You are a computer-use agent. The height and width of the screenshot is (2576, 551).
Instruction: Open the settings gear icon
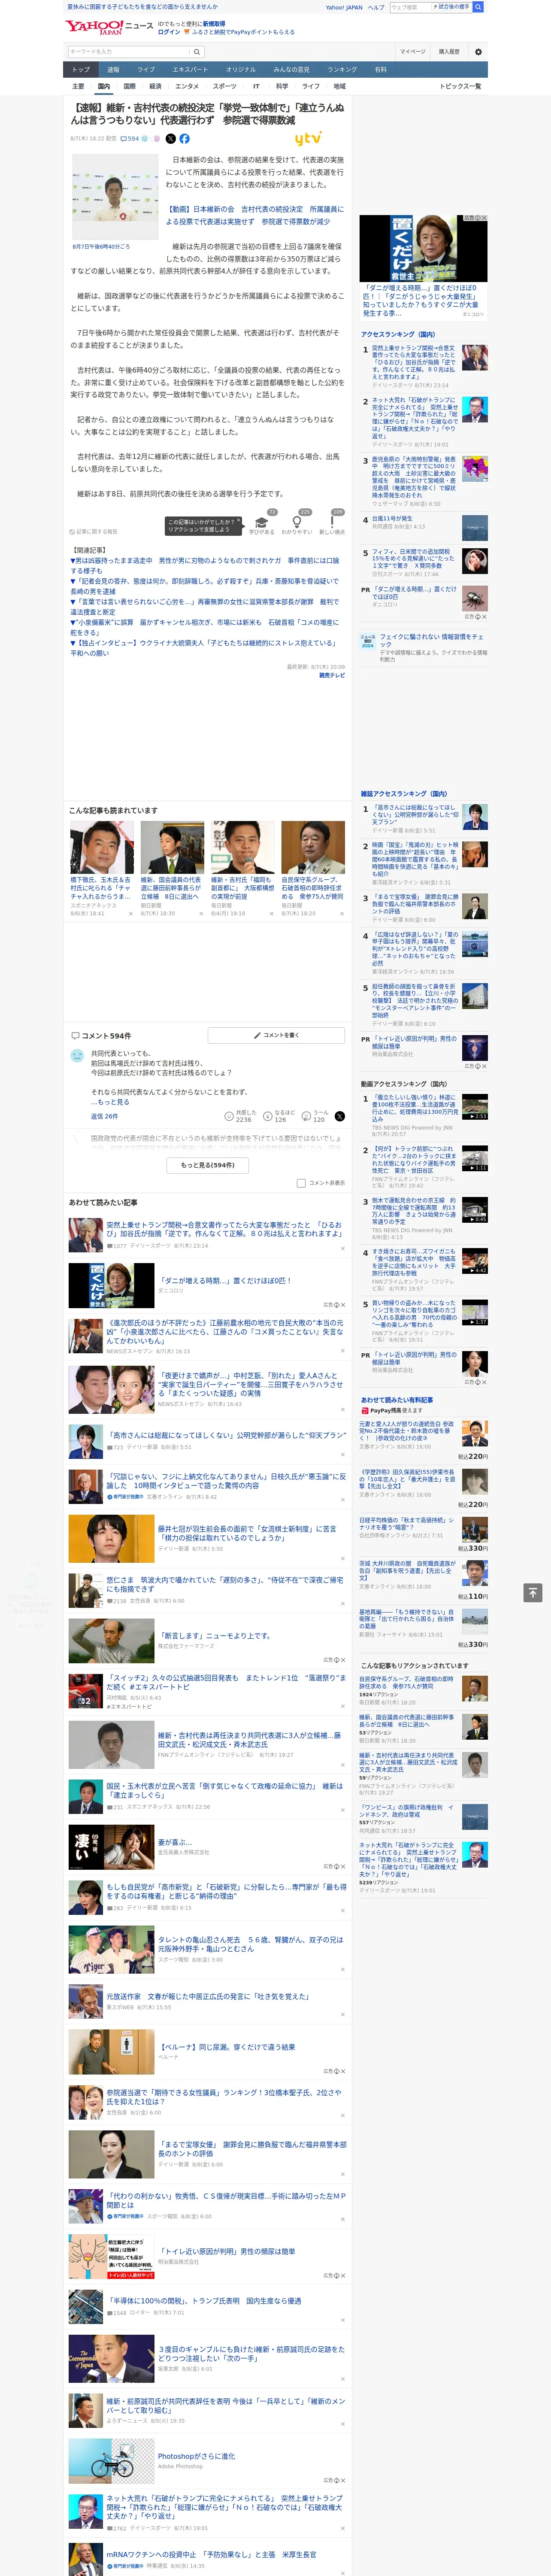pos(478,52)
